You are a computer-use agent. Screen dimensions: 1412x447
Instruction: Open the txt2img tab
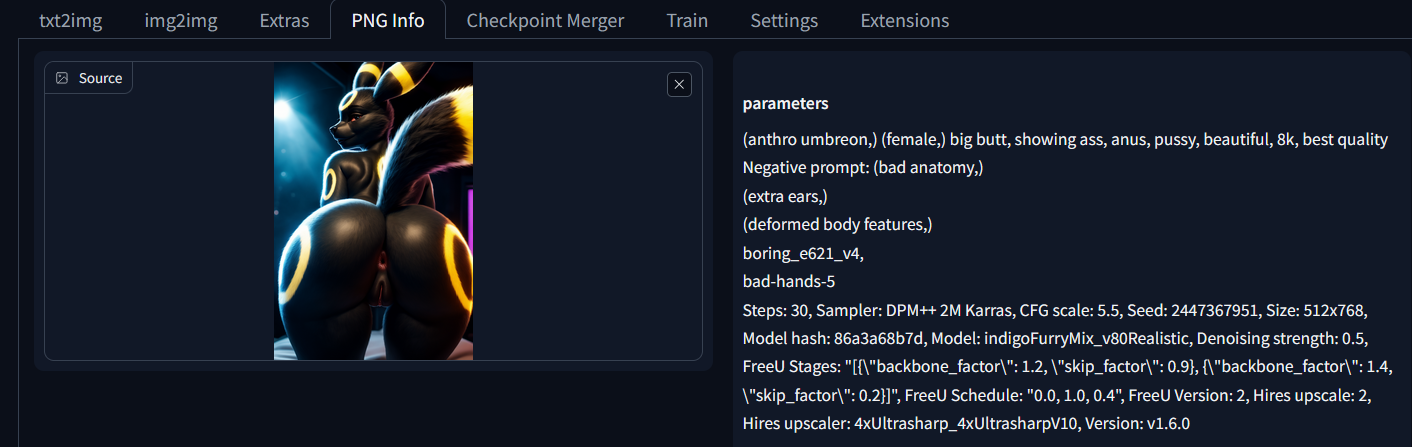click(x=70, y=20)
